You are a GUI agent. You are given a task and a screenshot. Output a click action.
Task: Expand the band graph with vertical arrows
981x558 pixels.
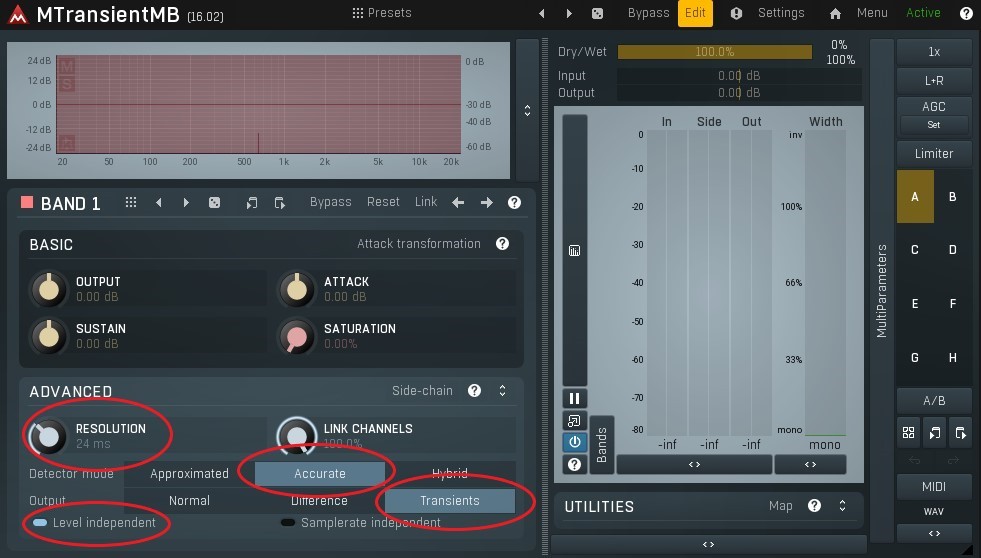(527, 111)
